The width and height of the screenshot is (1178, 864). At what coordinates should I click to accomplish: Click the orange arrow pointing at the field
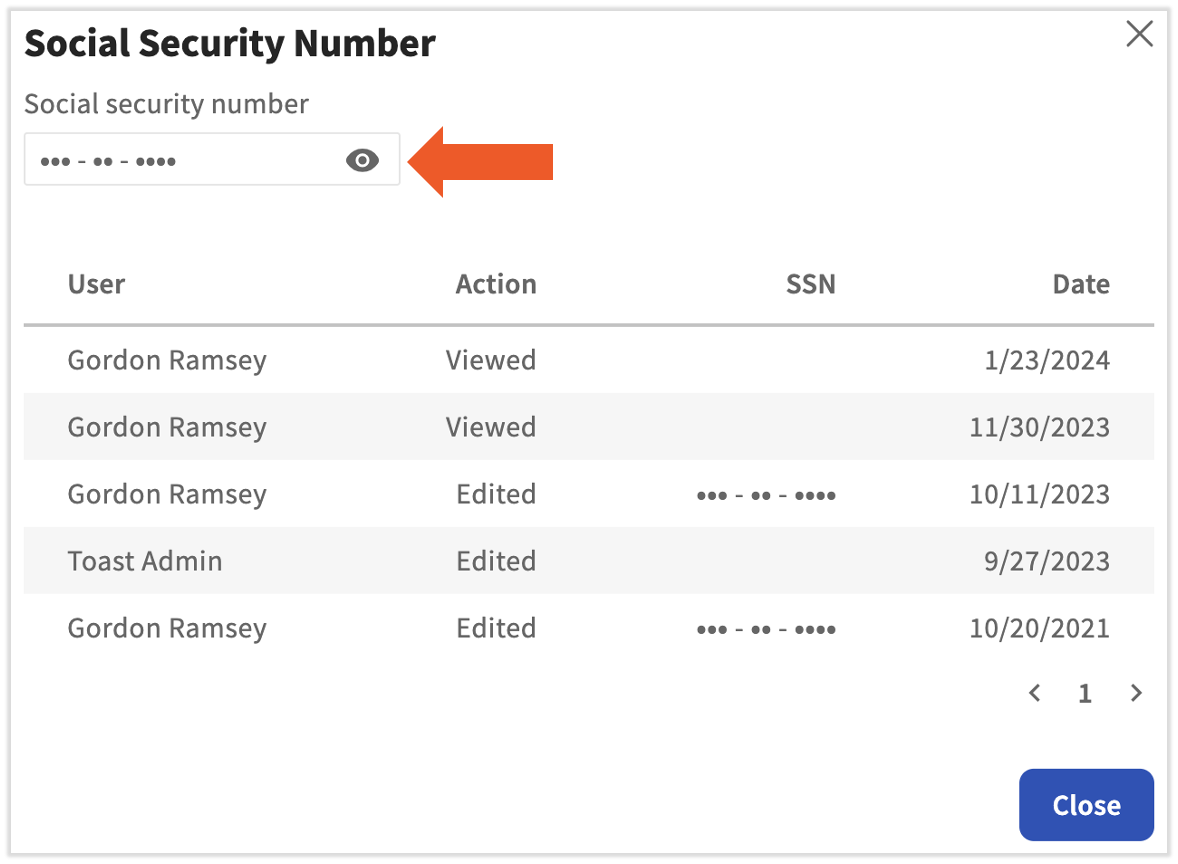(x=480, y=160)
